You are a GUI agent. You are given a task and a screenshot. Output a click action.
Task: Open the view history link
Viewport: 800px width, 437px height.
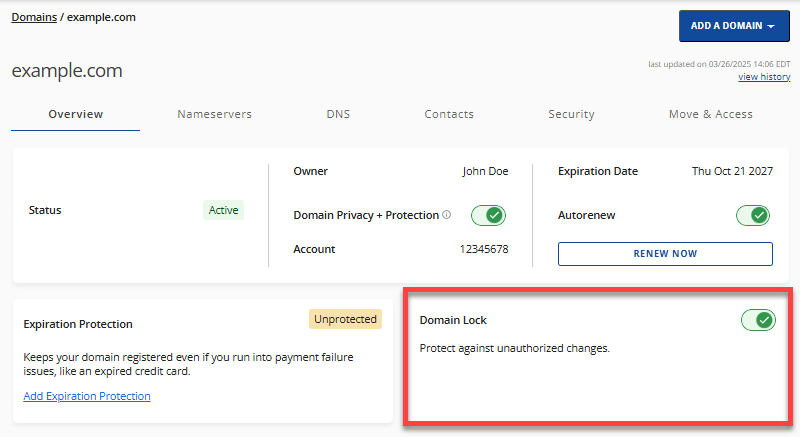pyautogui.click(x=763, y=77)
